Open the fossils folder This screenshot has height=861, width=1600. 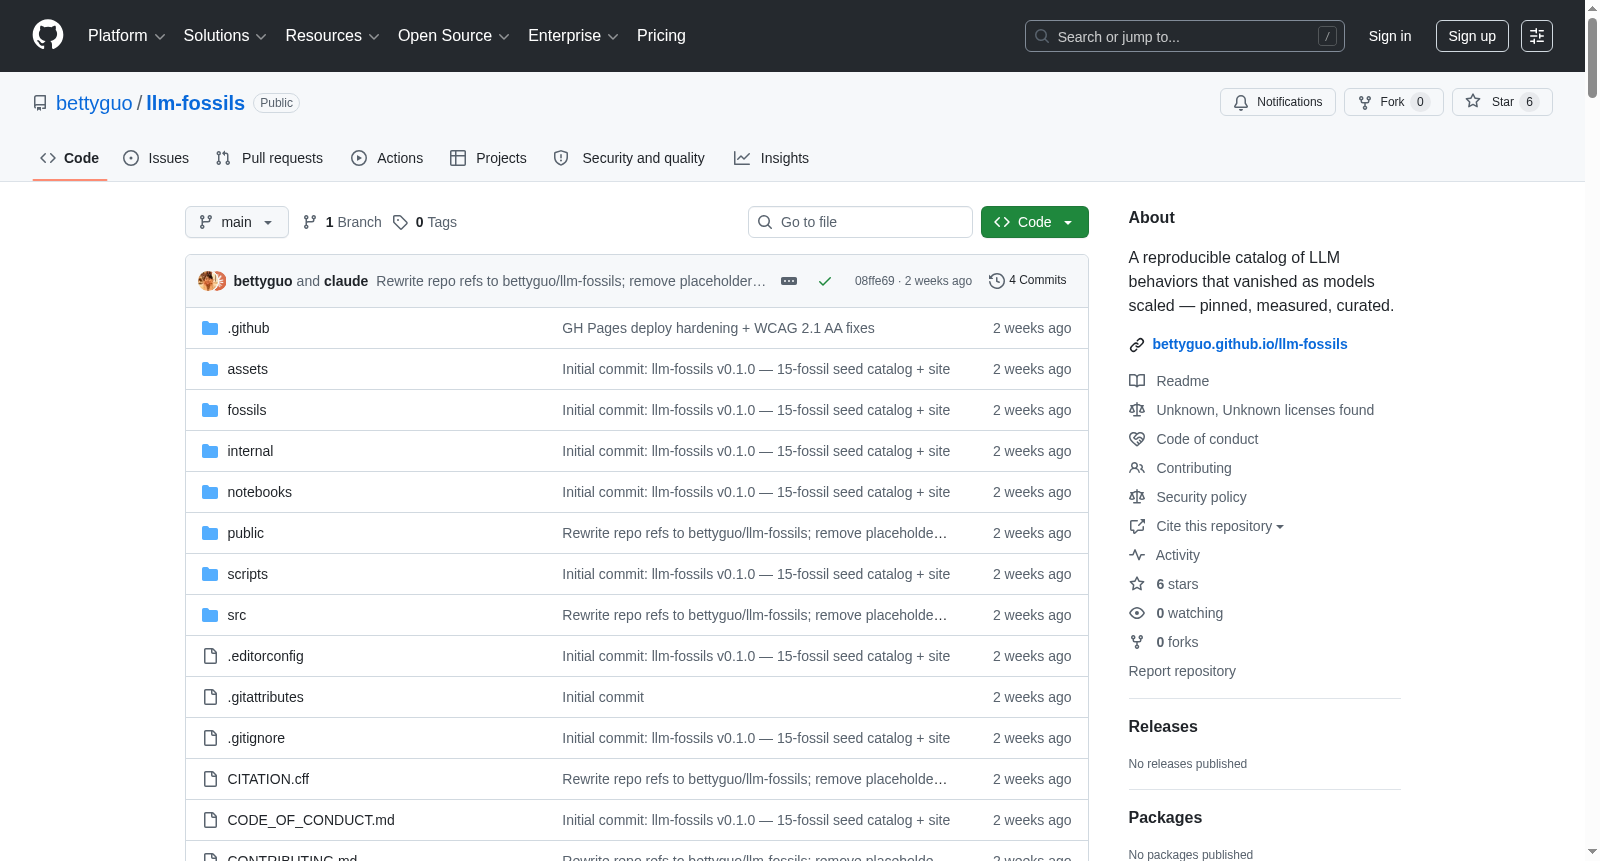[x=247, y=410]
